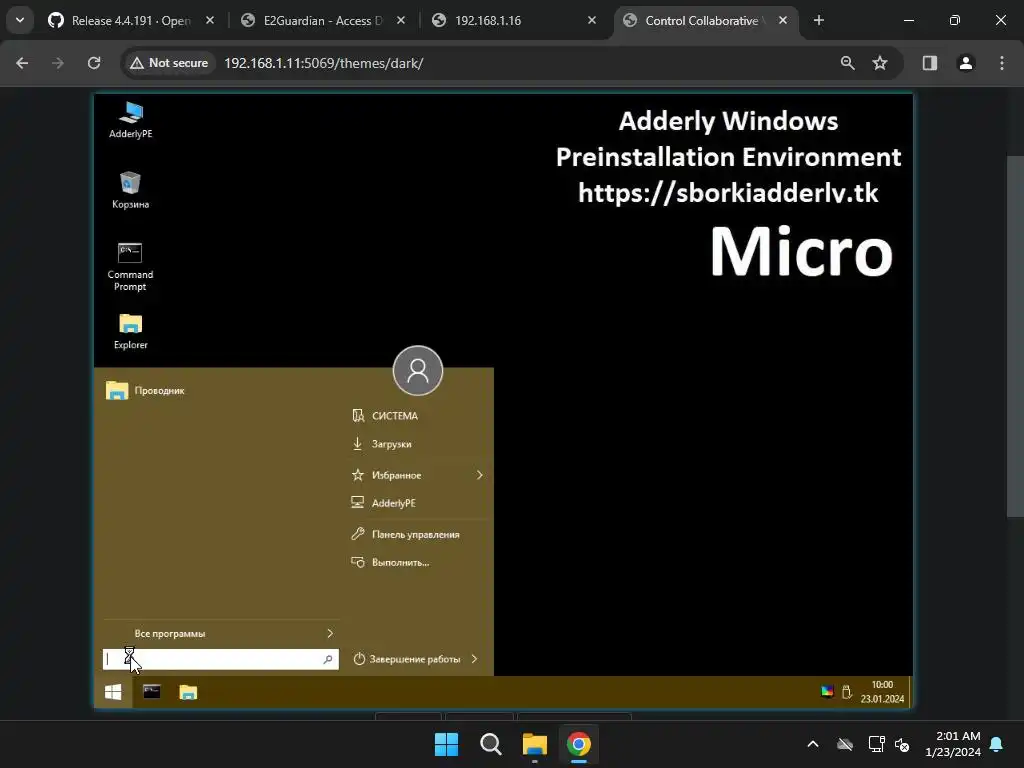This screenshot has height=768, width=1024.
Task: Click the remote Windows Start button
Action: [x=113, y=692]
